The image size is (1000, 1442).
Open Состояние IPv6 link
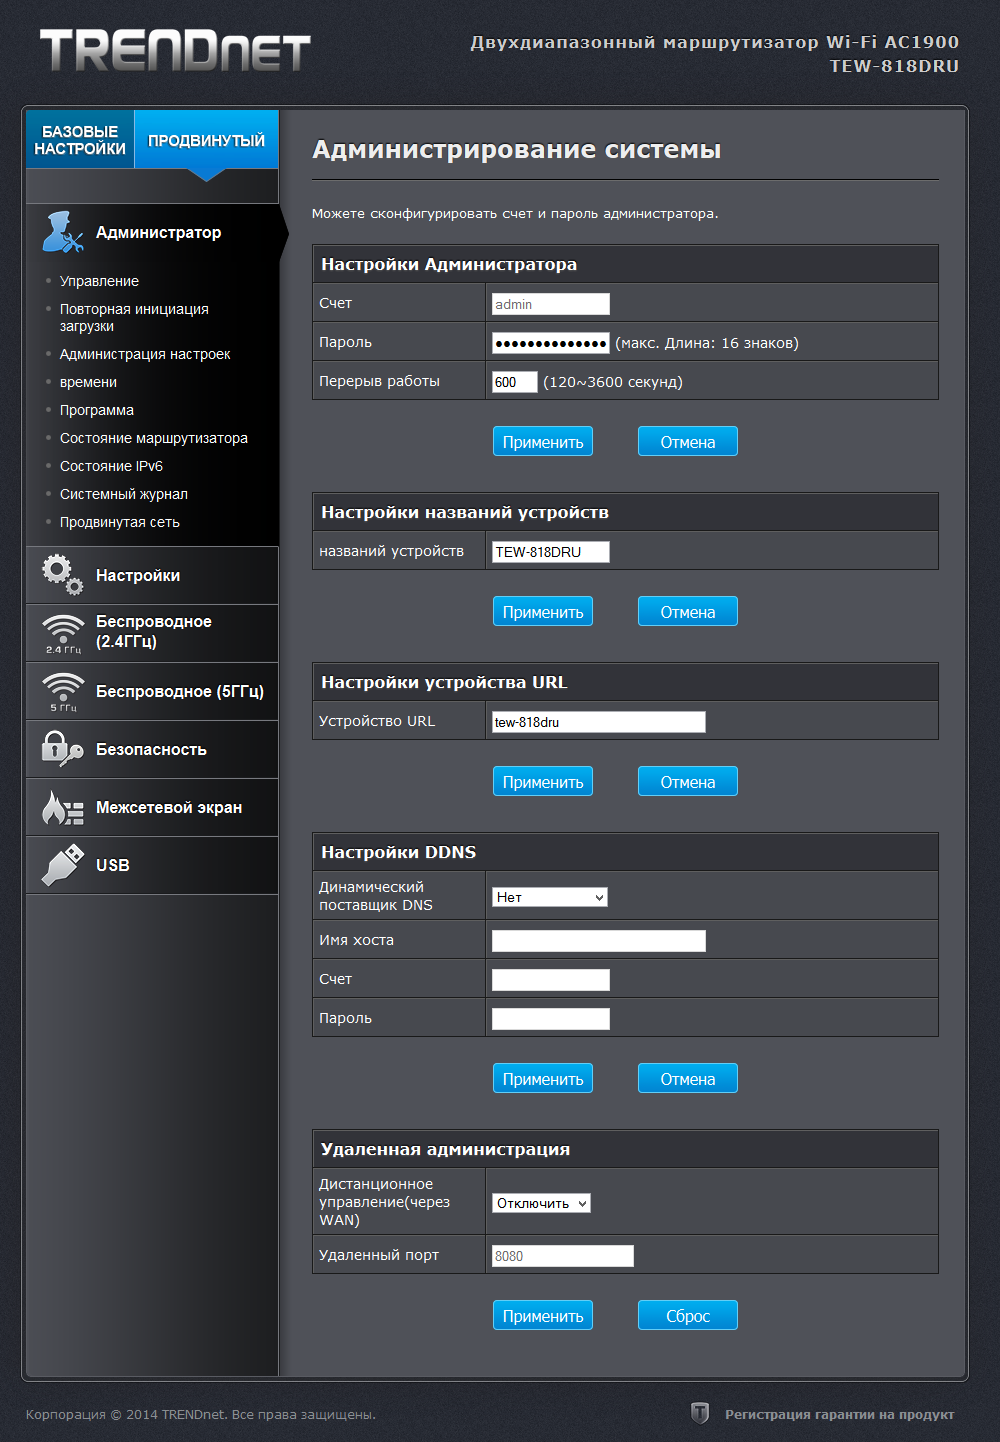pos(111,466)
